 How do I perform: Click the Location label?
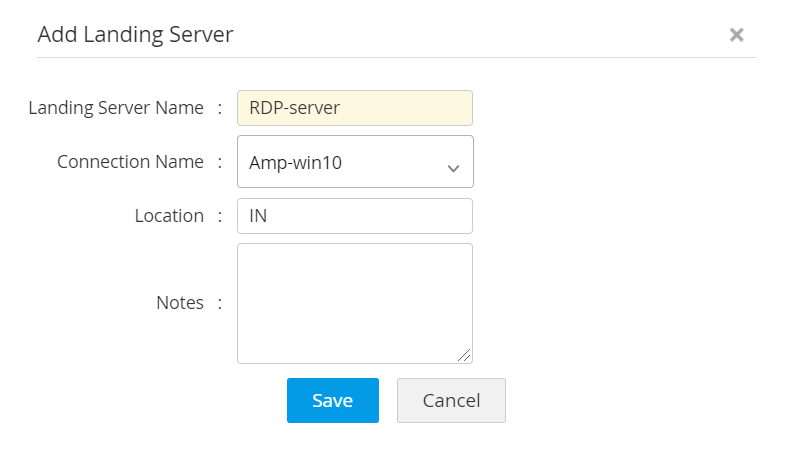point(169,216)
